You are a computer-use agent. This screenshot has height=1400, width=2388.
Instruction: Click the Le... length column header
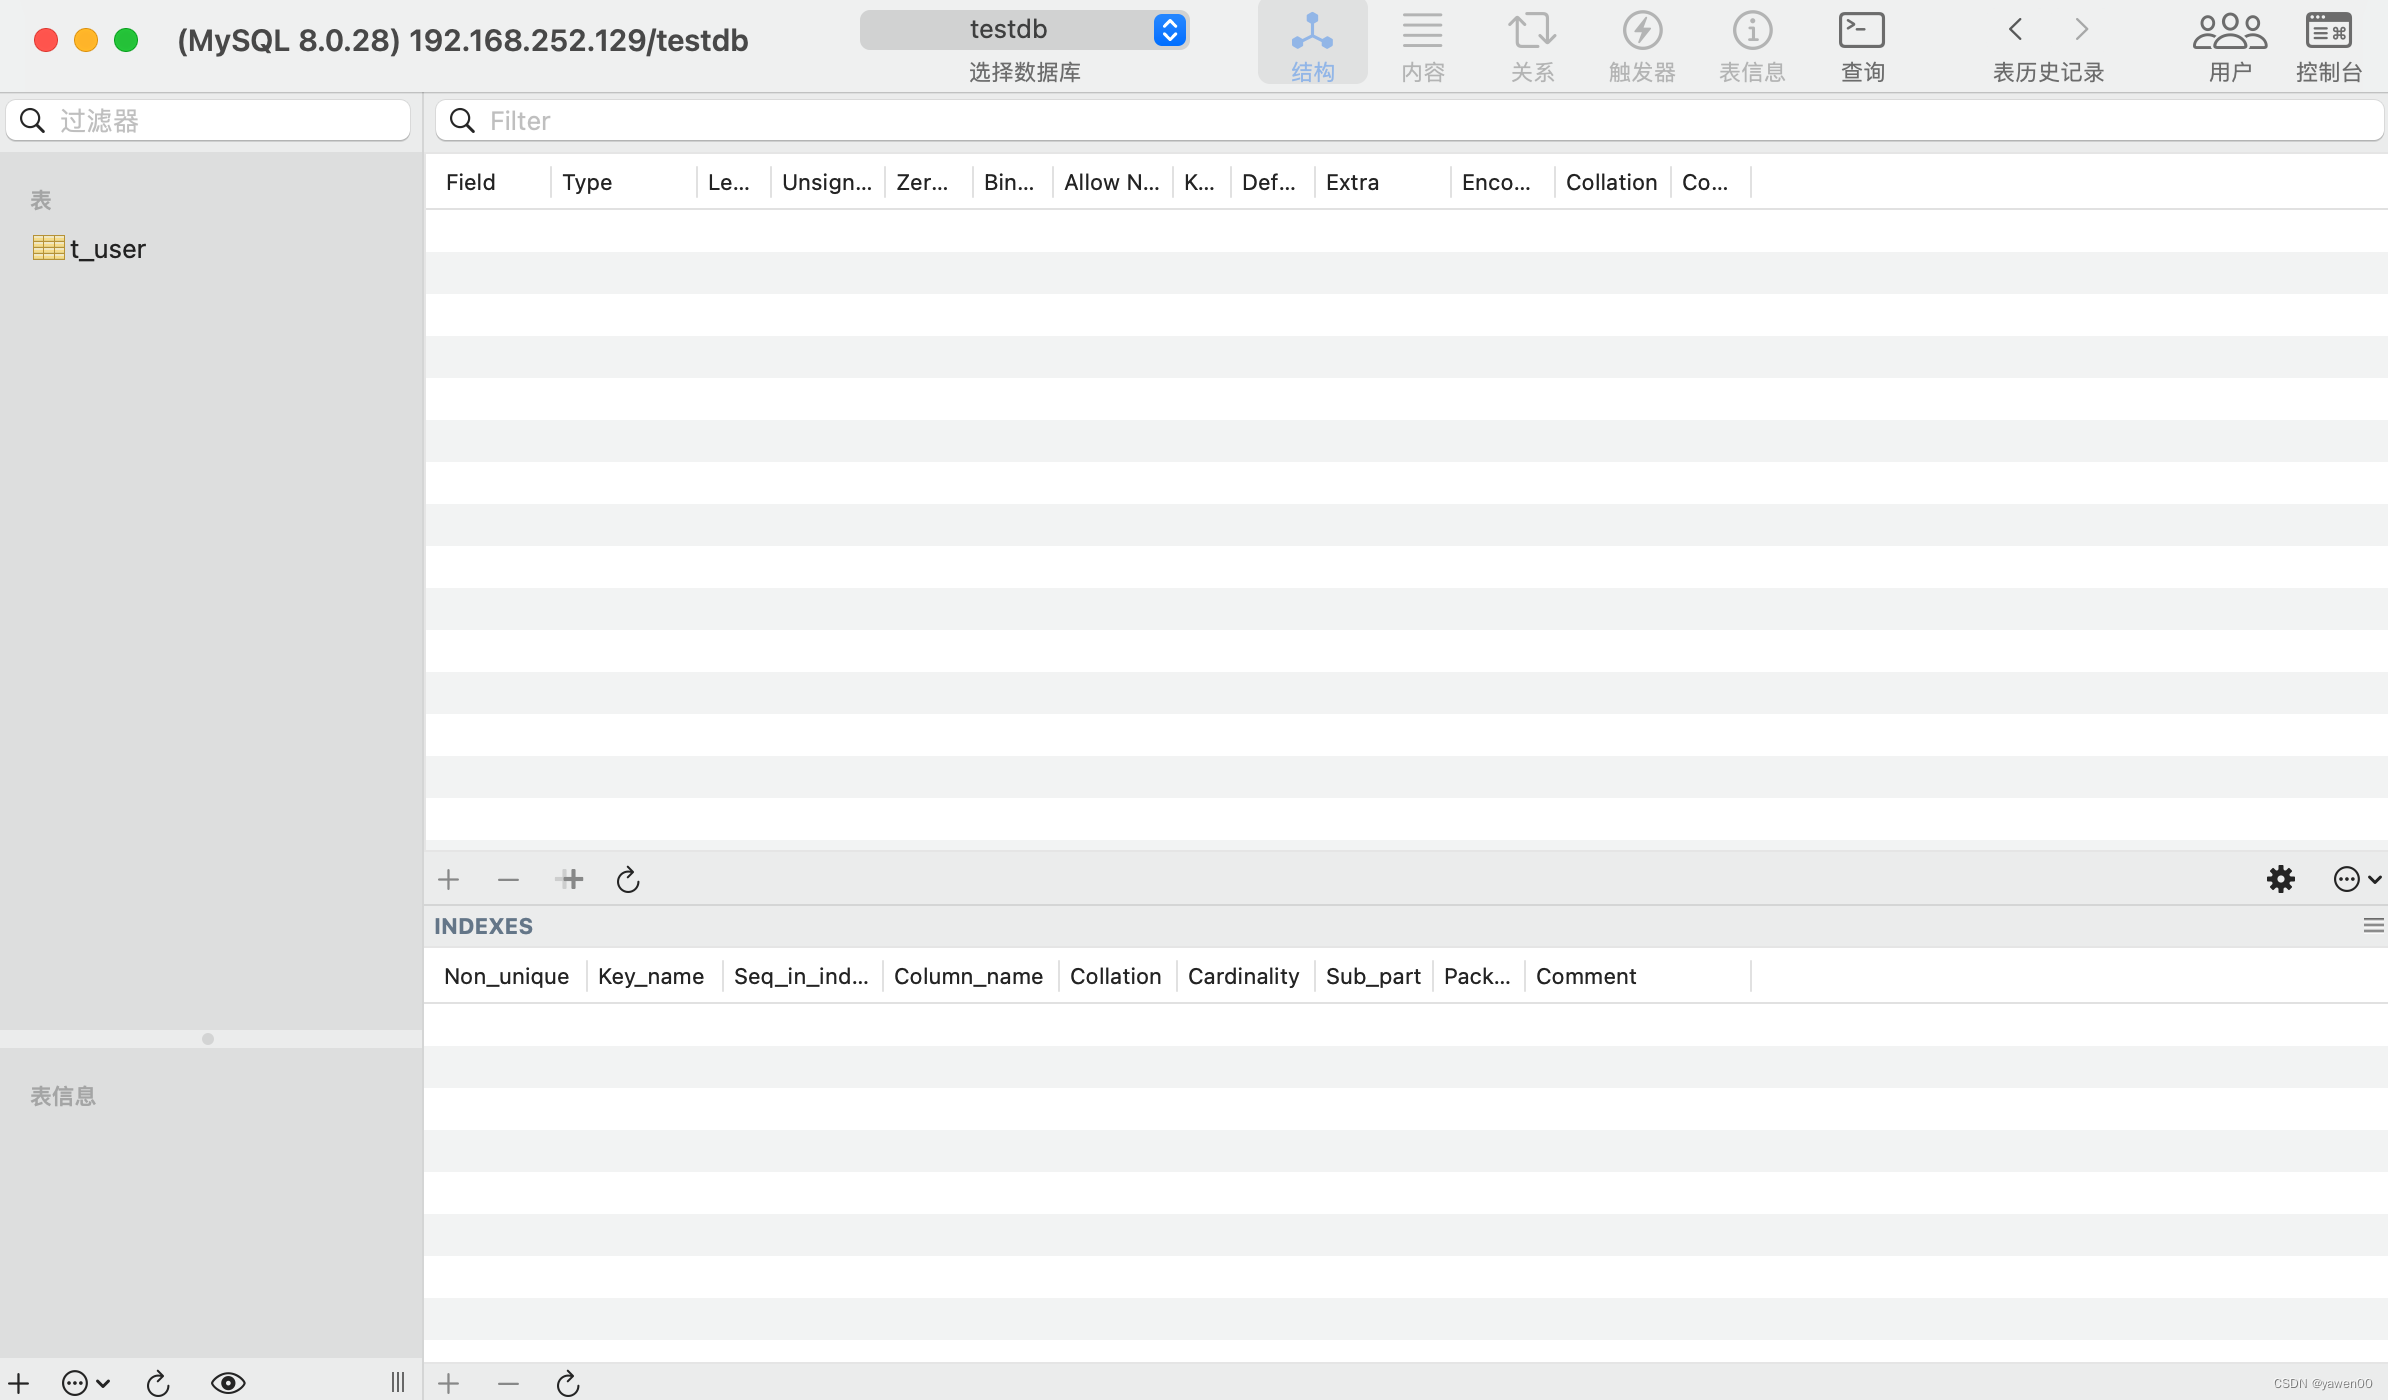[x=733, y=182]
